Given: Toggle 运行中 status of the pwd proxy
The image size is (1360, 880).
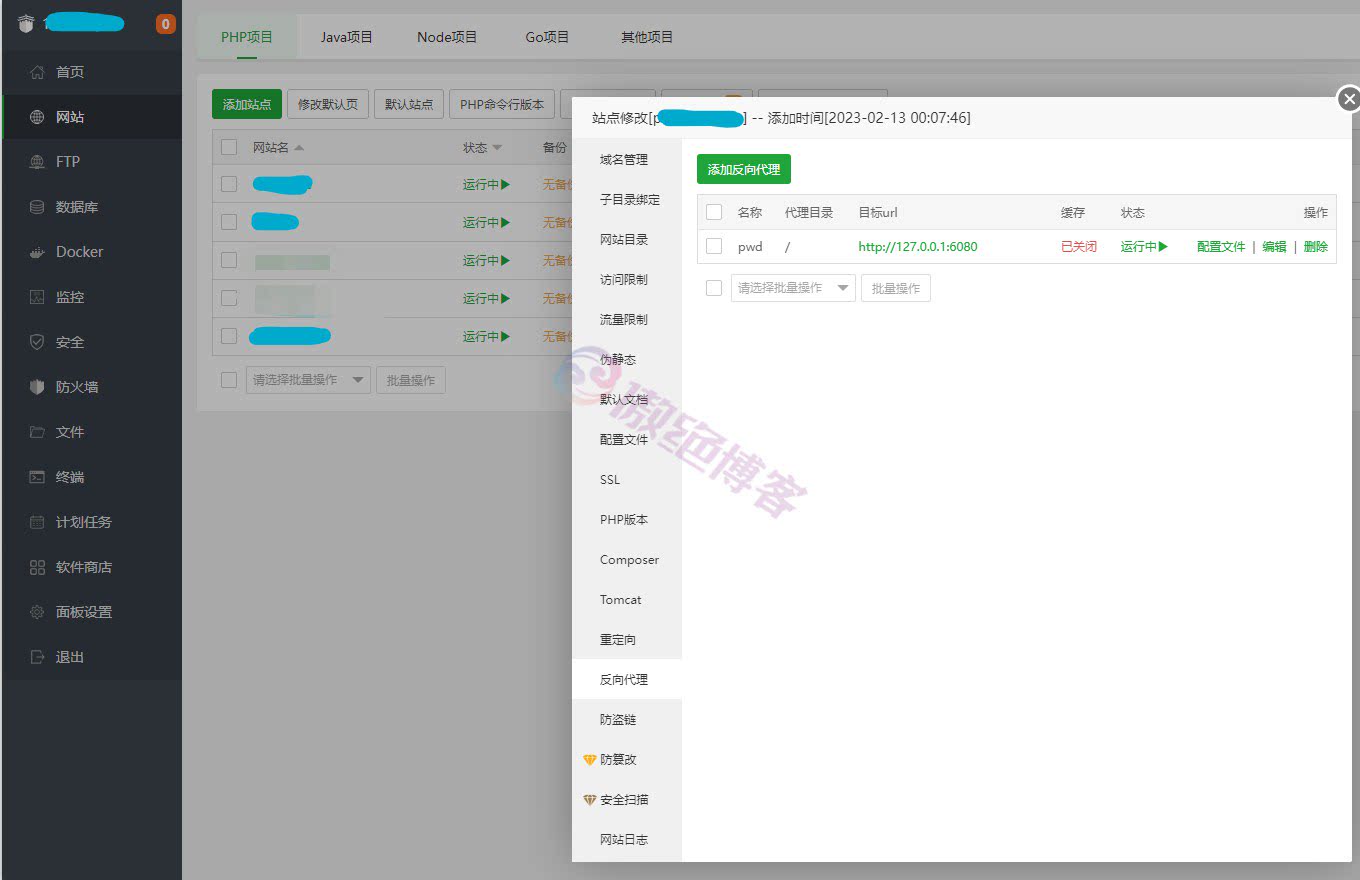Looking at the screenshot, I should pyautogui.click(x=1144, y=246).
